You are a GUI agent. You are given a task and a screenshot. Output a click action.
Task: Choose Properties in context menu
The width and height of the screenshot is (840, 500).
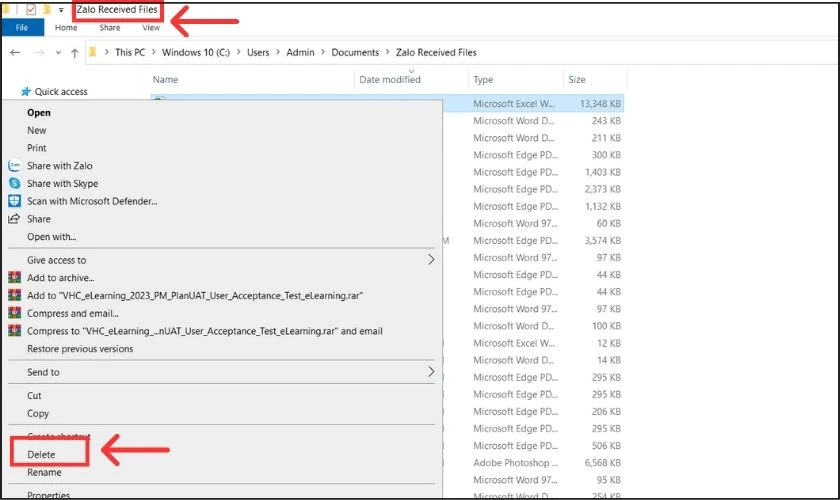pyautogui.click(x=48, y=495)
